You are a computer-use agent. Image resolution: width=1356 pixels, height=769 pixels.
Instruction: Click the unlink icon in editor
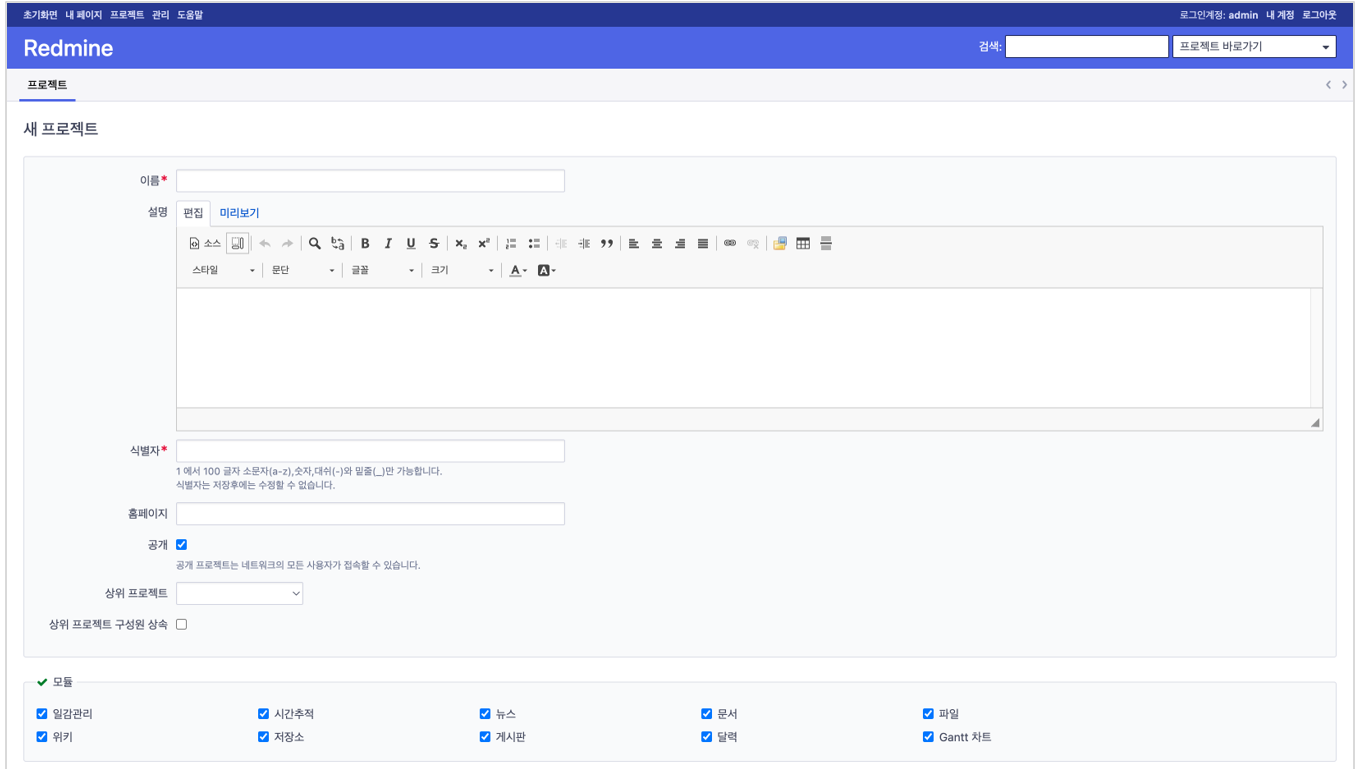tap(753, 243)
